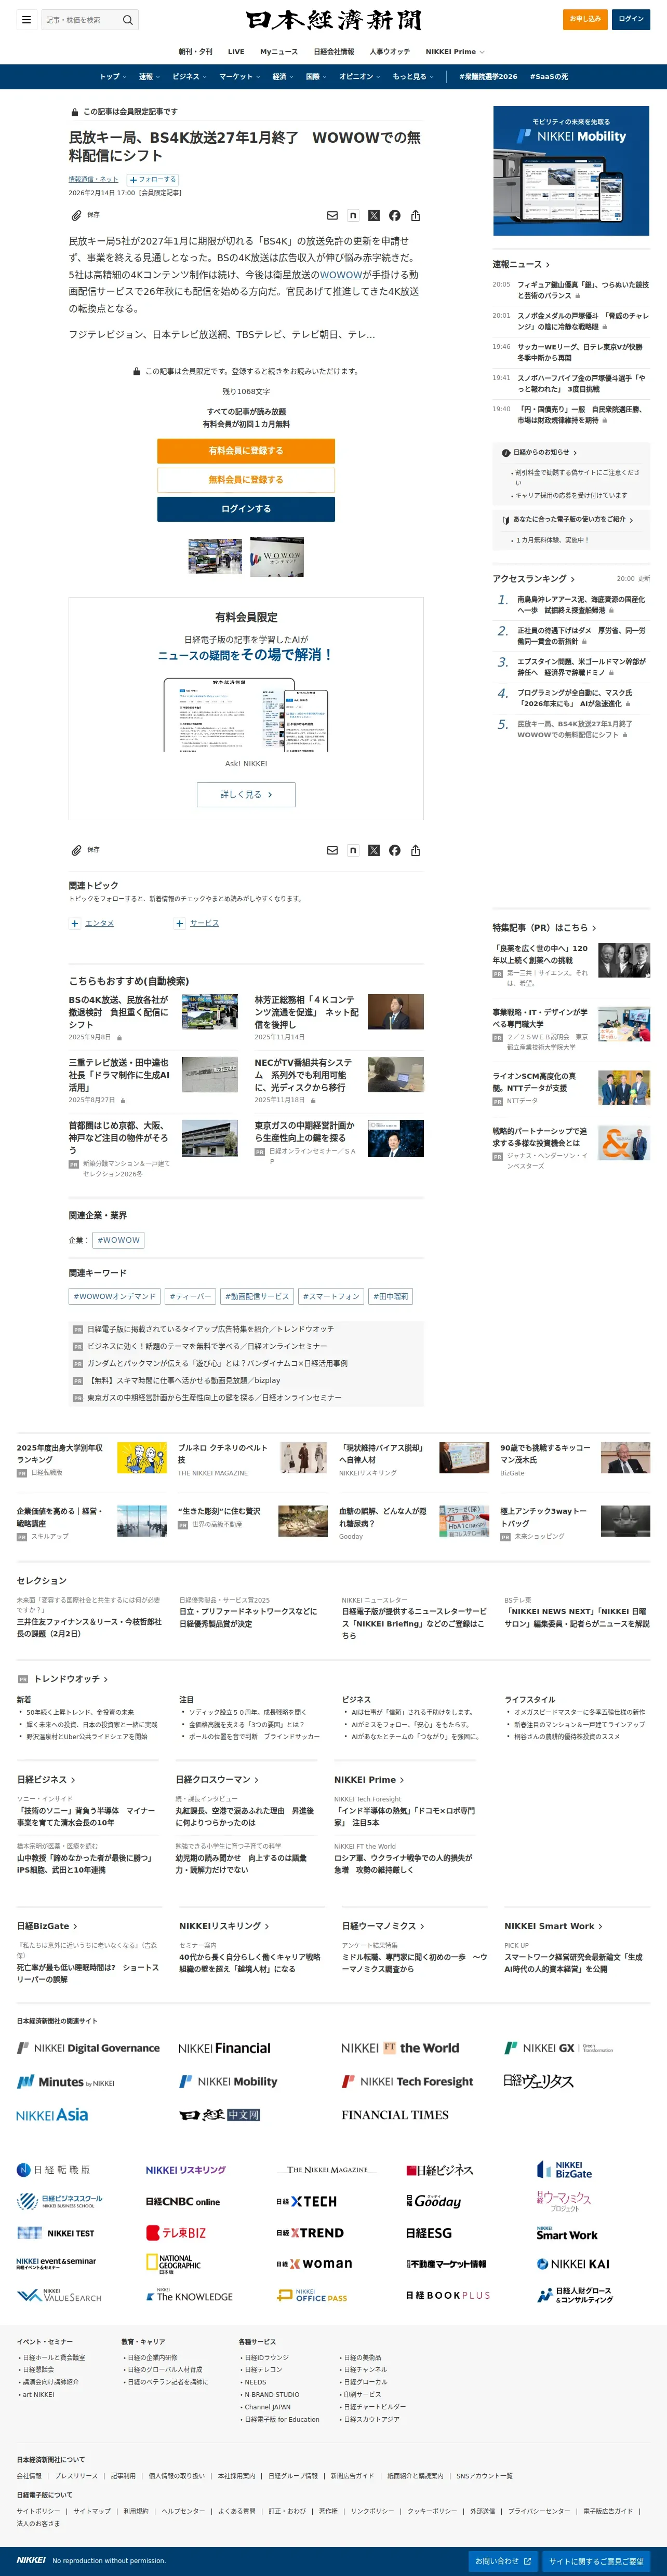Viewport: 667px width, 2576px height.
Task: Expand the ビジネス navigation dropdown
Action: tap(189, 77)
